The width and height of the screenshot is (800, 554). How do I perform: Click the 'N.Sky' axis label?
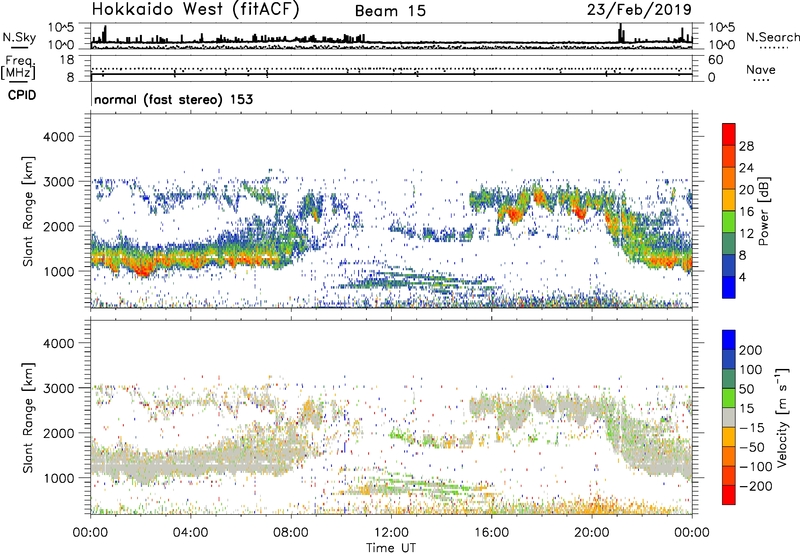coord(19,37)
